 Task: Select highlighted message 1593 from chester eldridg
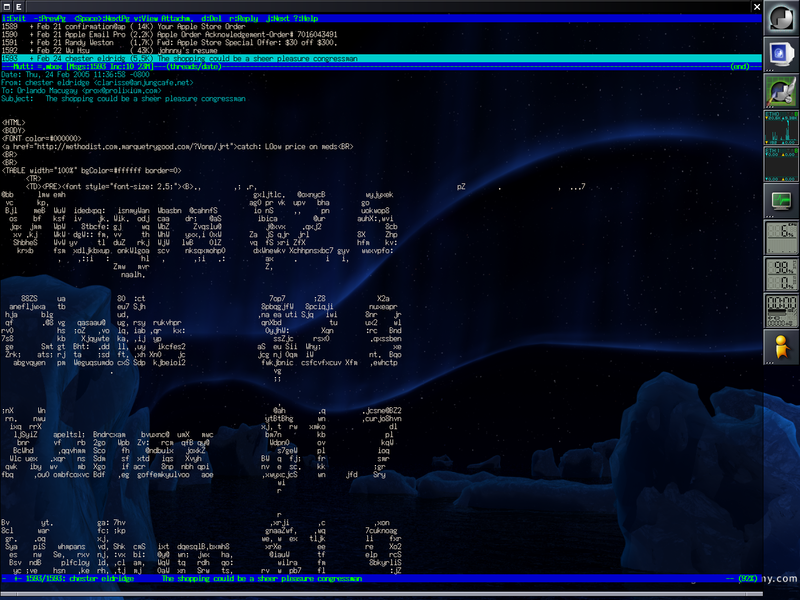click(x=381, y=59)
